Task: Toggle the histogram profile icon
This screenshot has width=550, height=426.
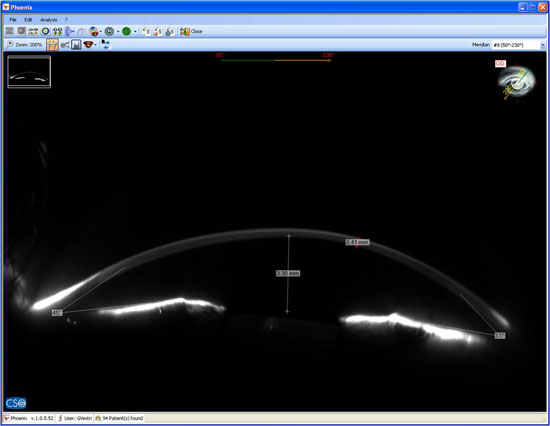Action: click(76, 45)
